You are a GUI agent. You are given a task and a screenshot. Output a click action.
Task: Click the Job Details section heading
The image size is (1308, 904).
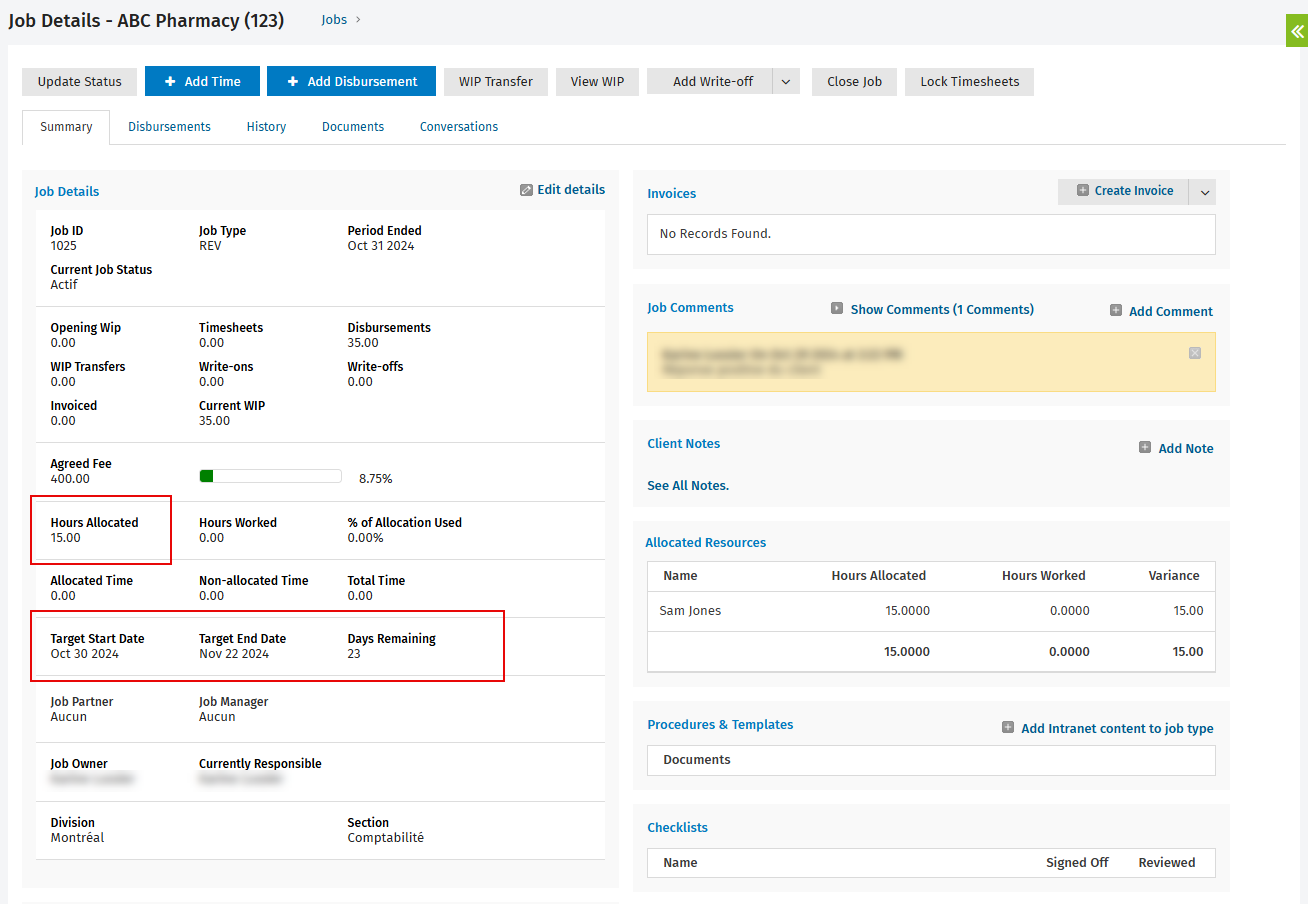(67, 192)
